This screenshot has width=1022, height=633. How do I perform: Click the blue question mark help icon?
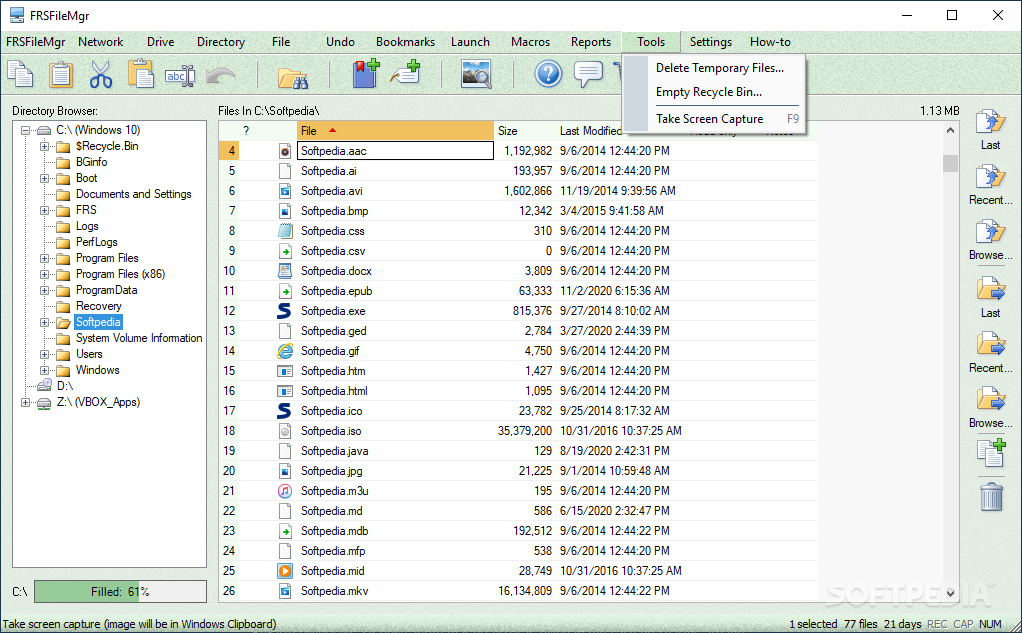tap(548, 74)
